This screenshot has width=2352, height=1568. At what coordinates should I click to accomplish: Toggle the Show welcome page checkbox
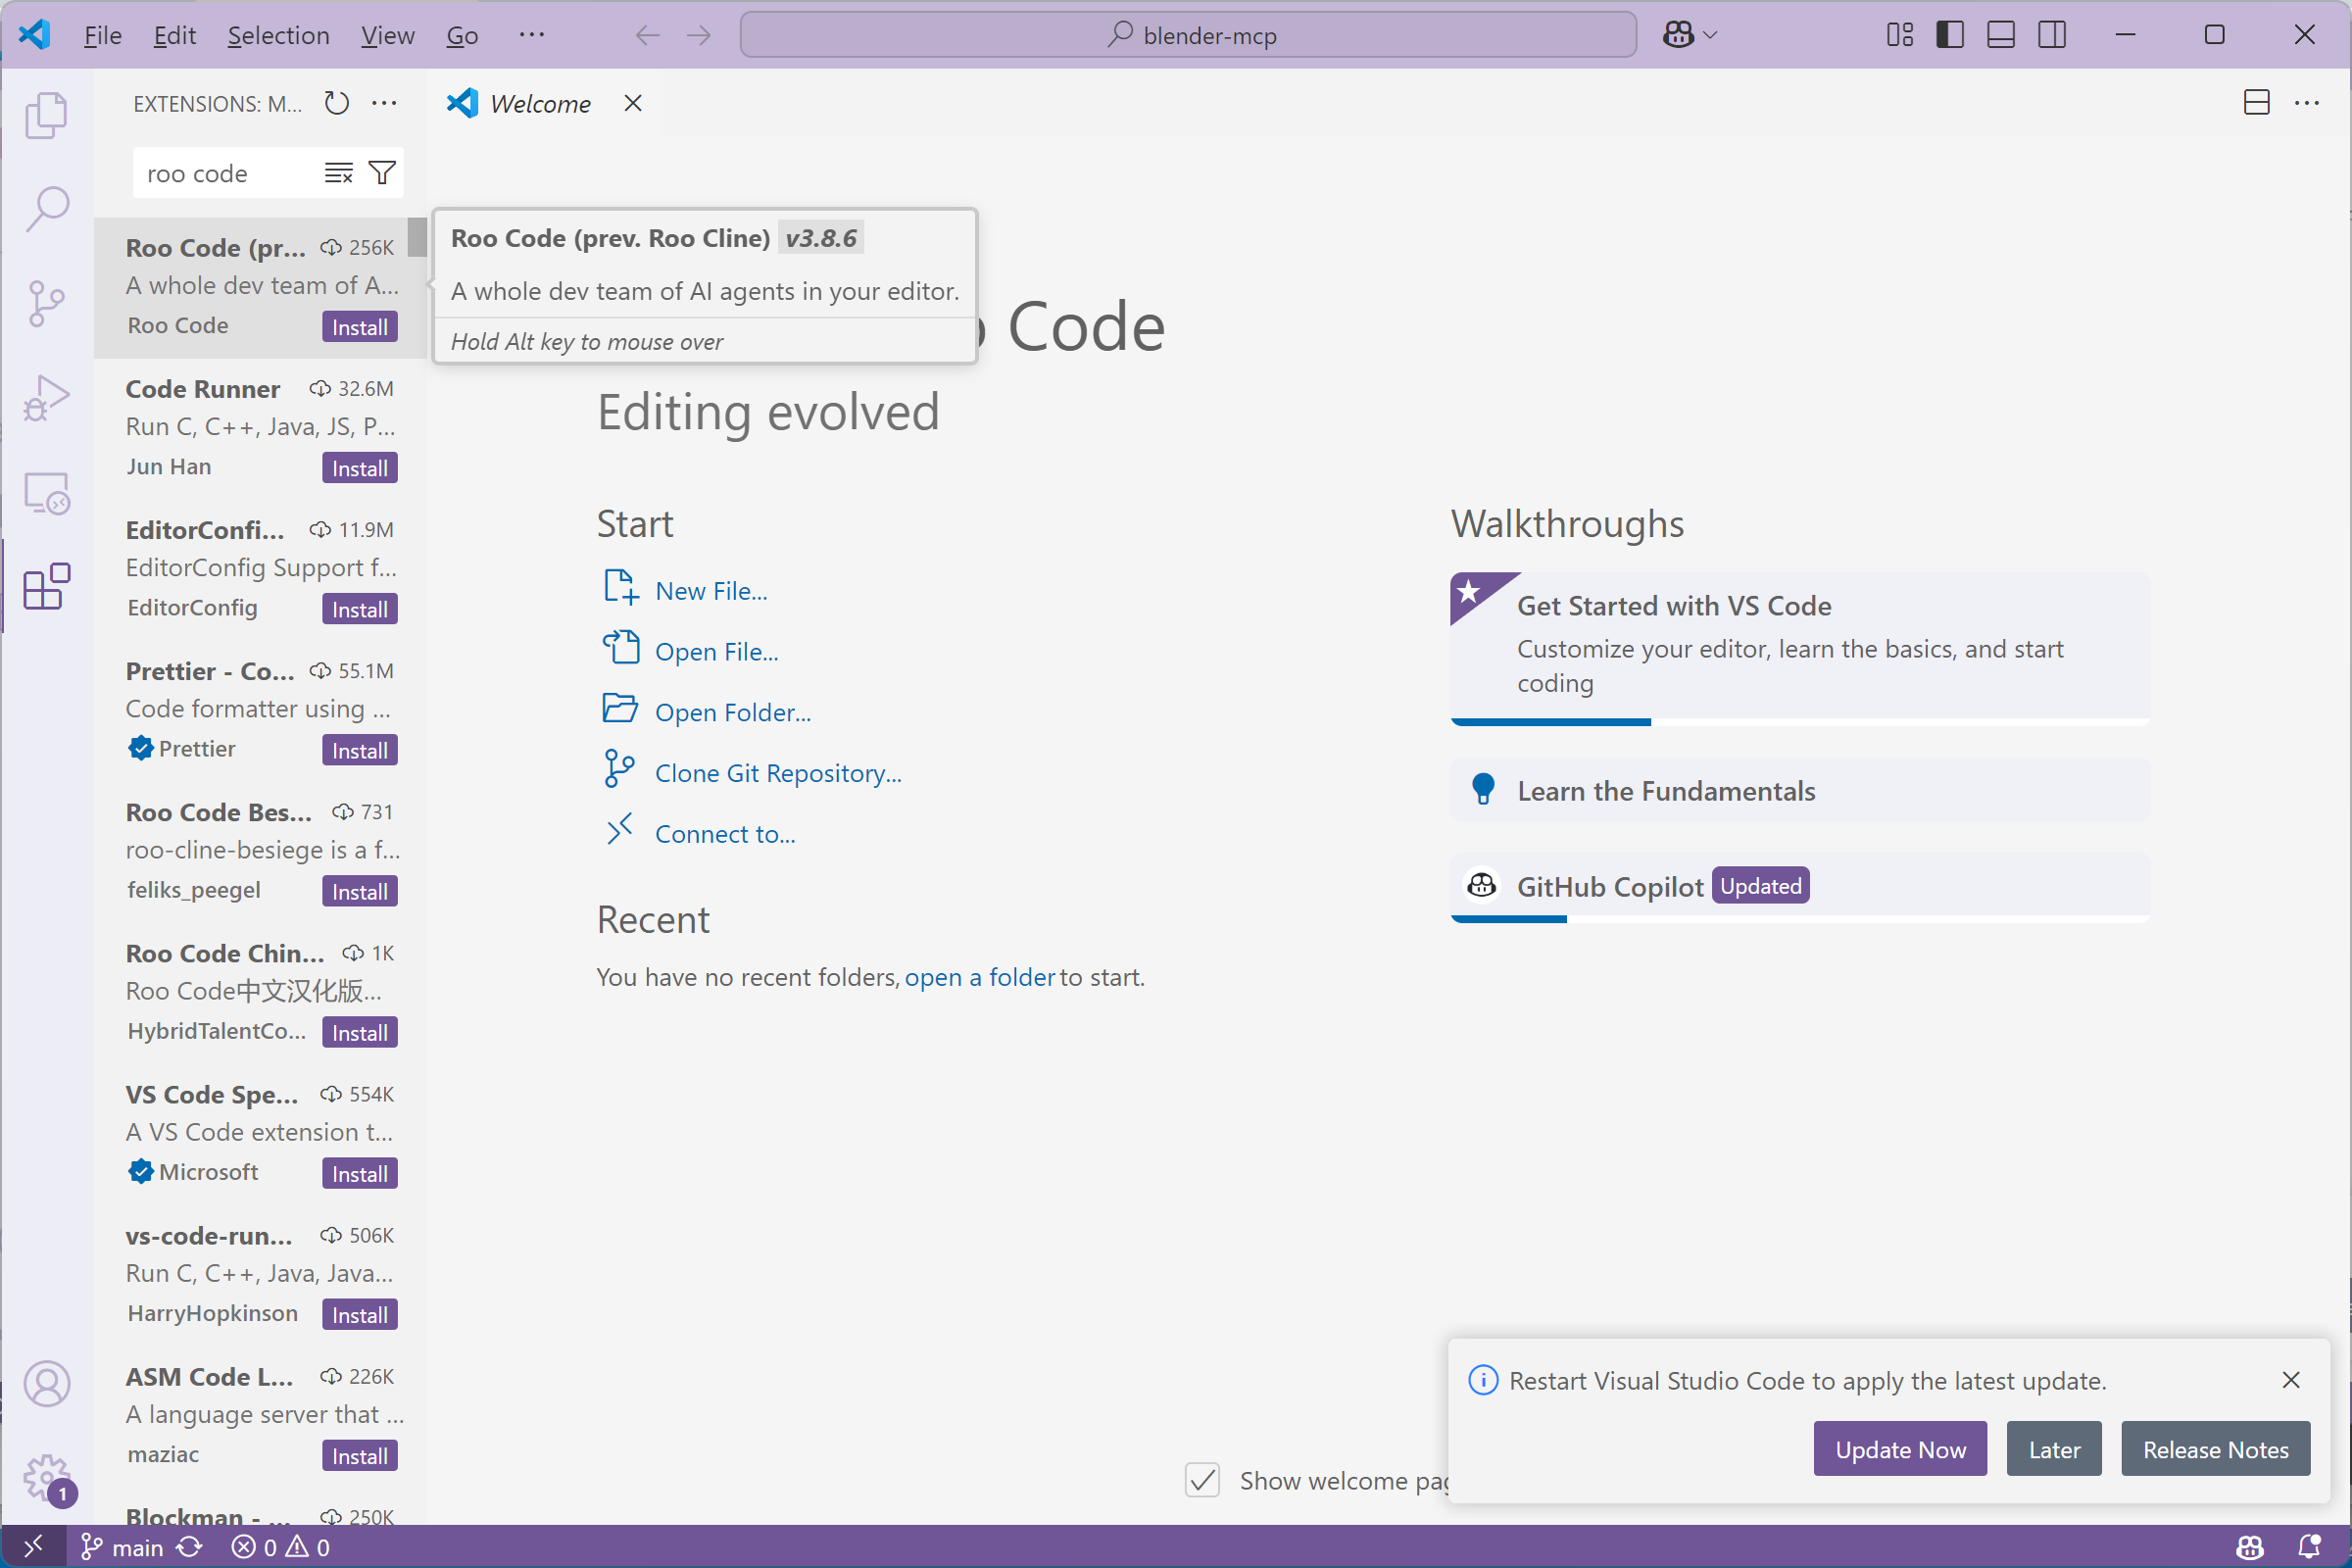click(x=1204, y=1481)
